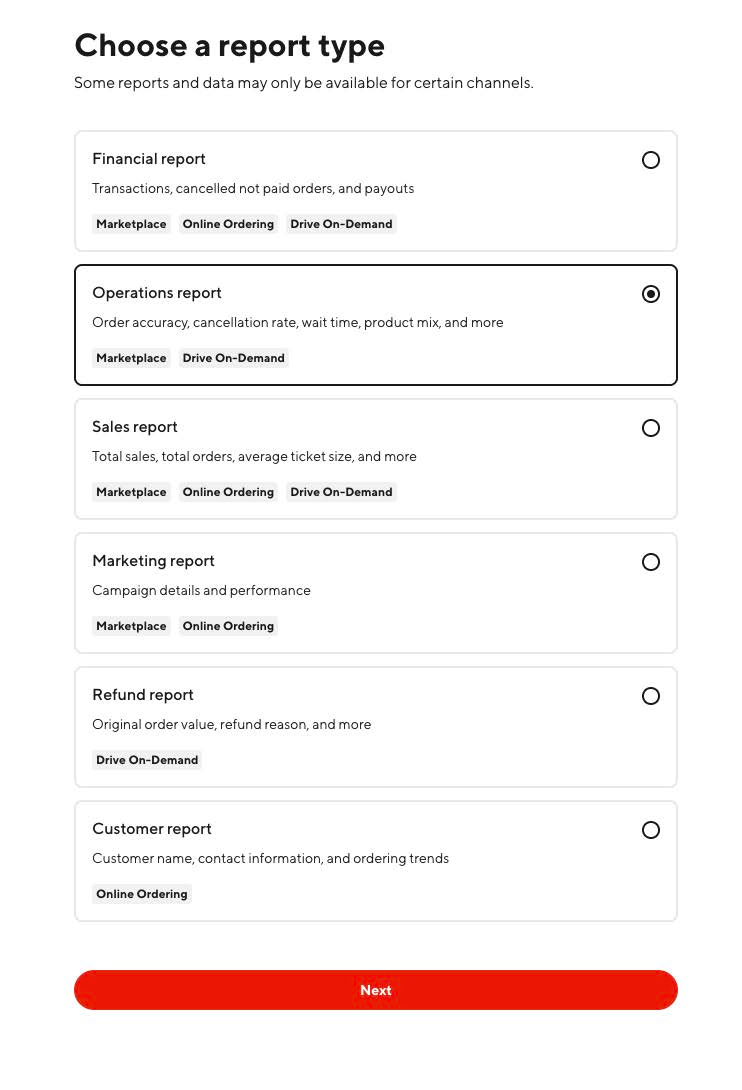This screenshot has width=742, height=1090.
Task: Select the Customer report radio button
Action: [x=650, y=831]
